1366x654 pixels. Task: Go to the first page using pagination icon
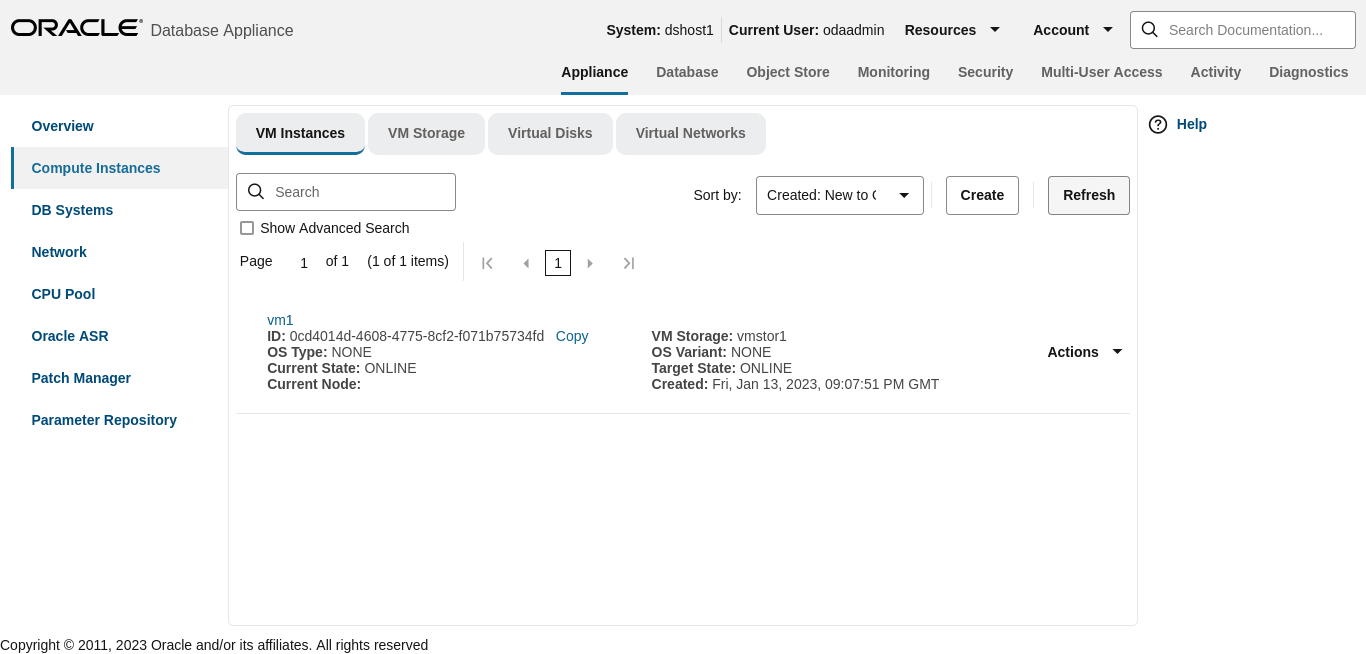coord(487,262)
